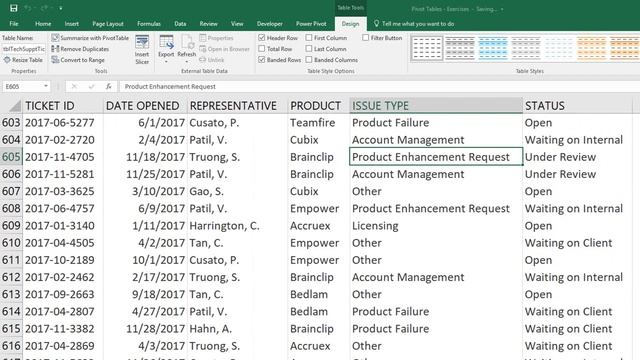Open the Home tab
The image size is (640, 360).
point(43,24)
